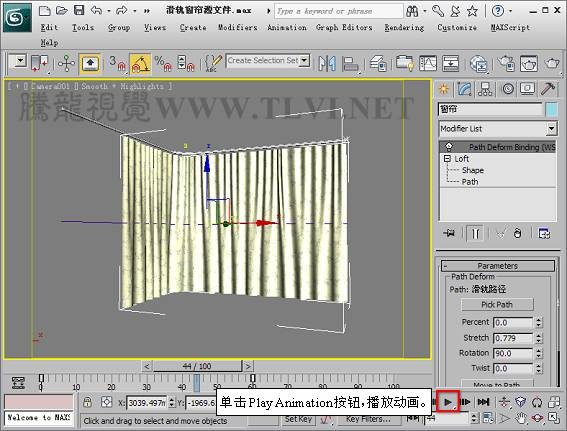Toggle Keyboard Shortcut Override button
Viewport: 567px width, 431px height.
pos(89,64)
